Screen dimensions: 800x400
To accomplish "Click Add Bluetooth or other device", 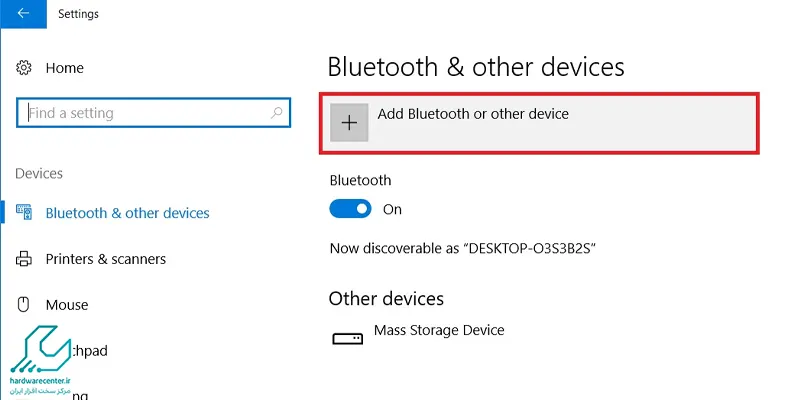I will tap(473, 113).
